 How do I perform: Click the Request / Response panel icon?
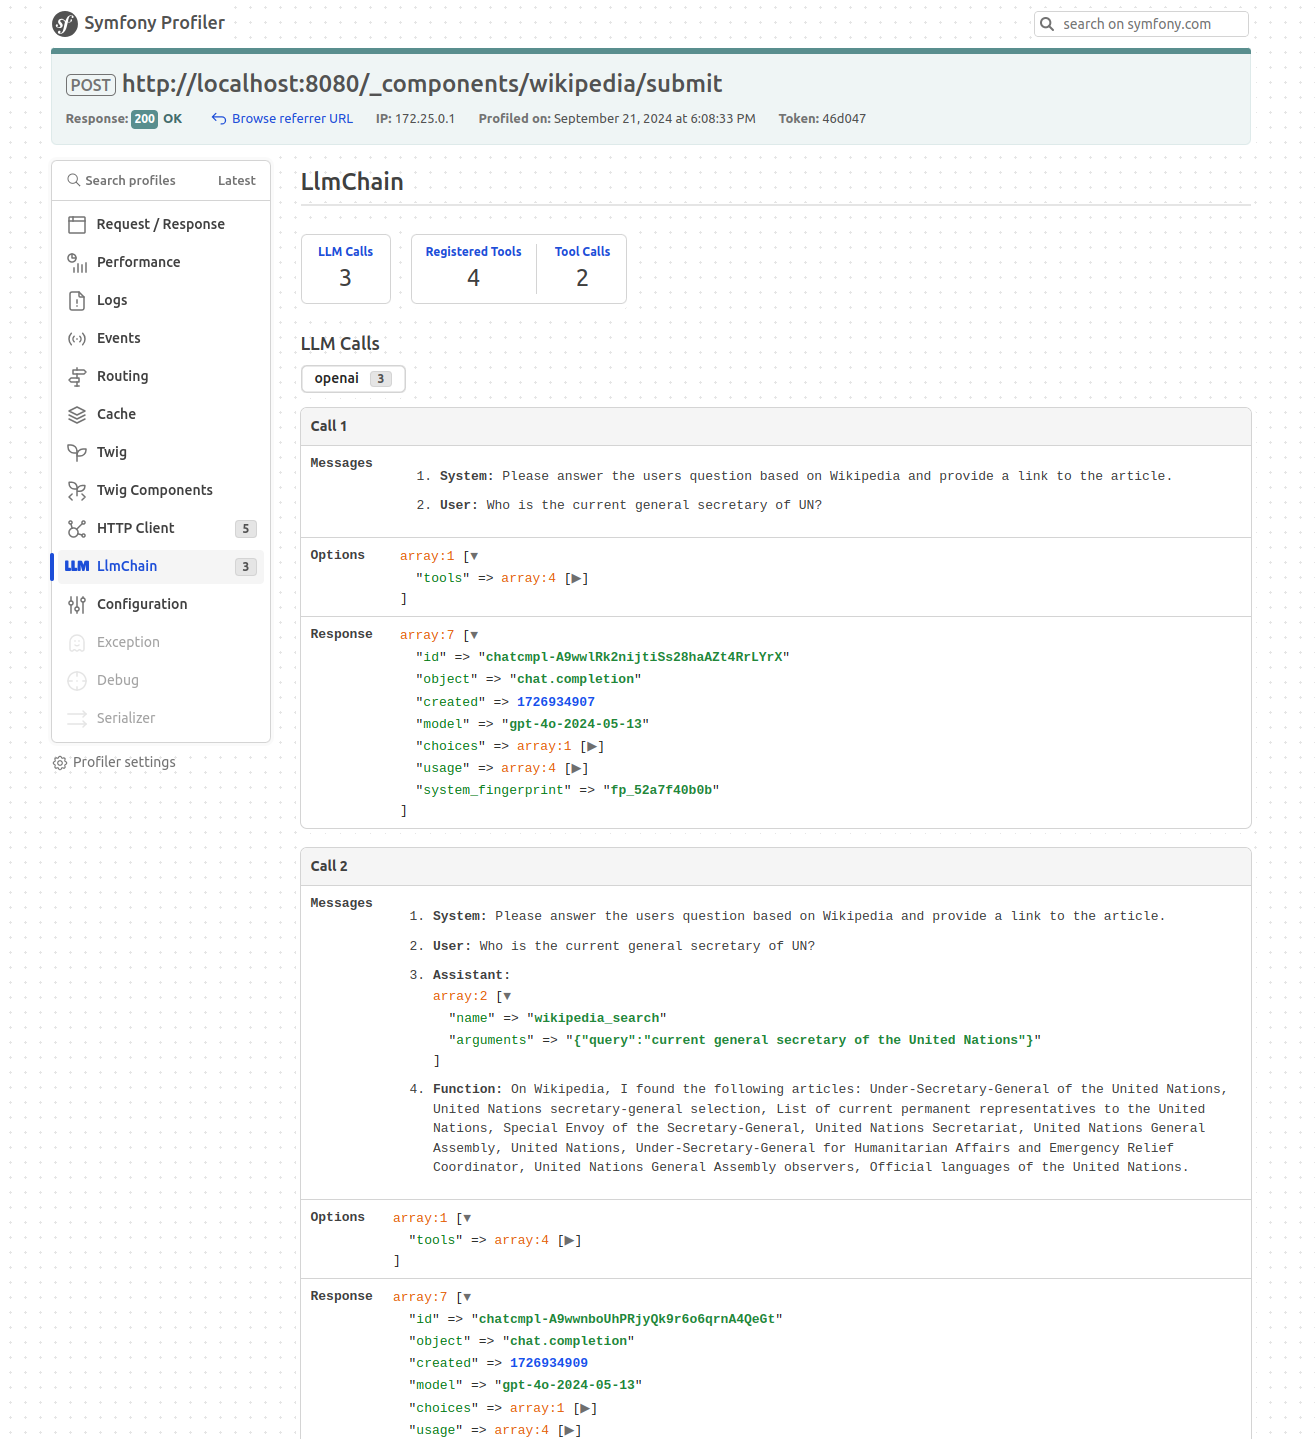click(77, 224)
